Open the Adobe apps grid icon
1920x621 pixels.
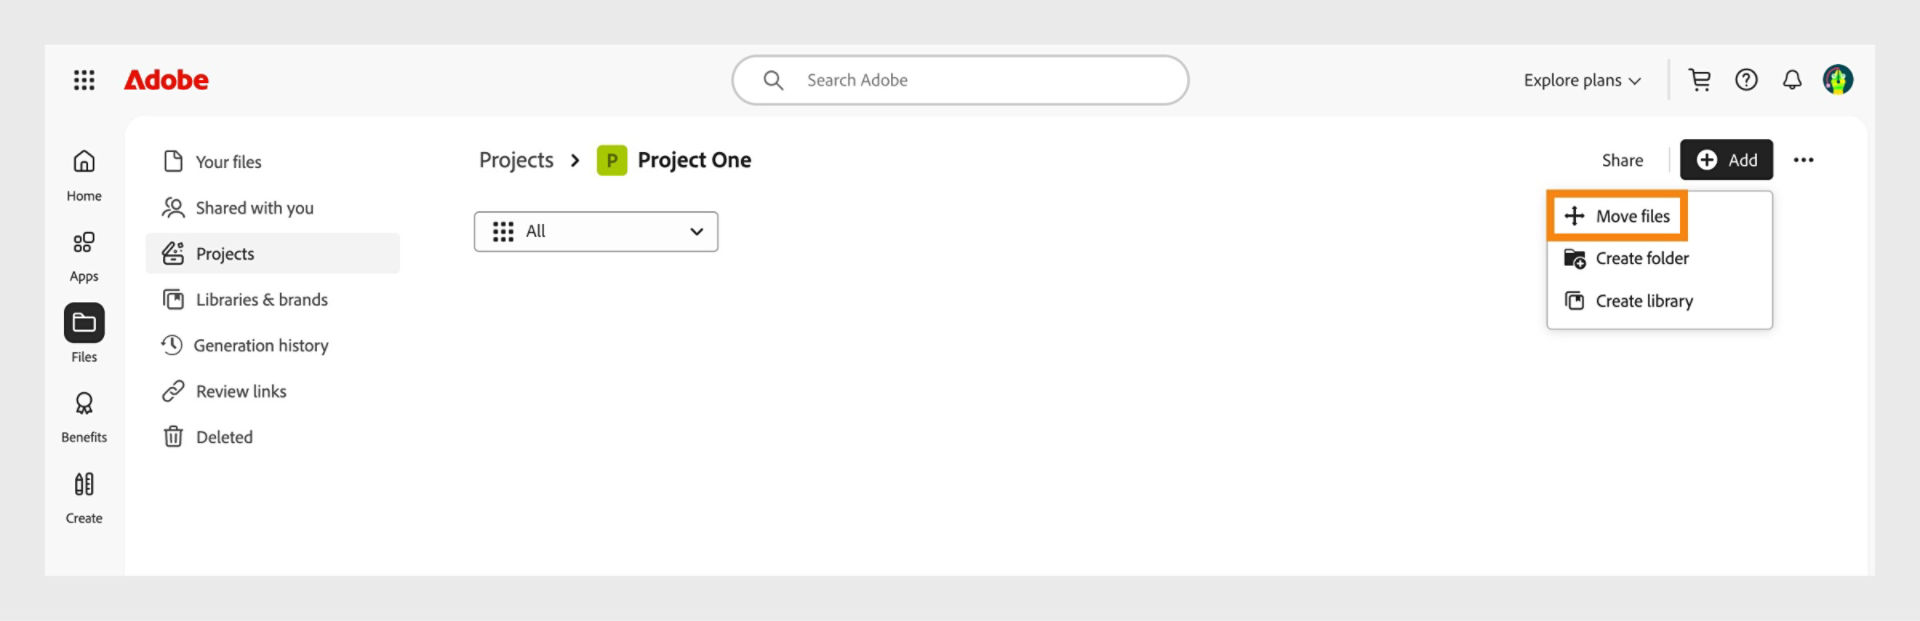tap(84, 80)
